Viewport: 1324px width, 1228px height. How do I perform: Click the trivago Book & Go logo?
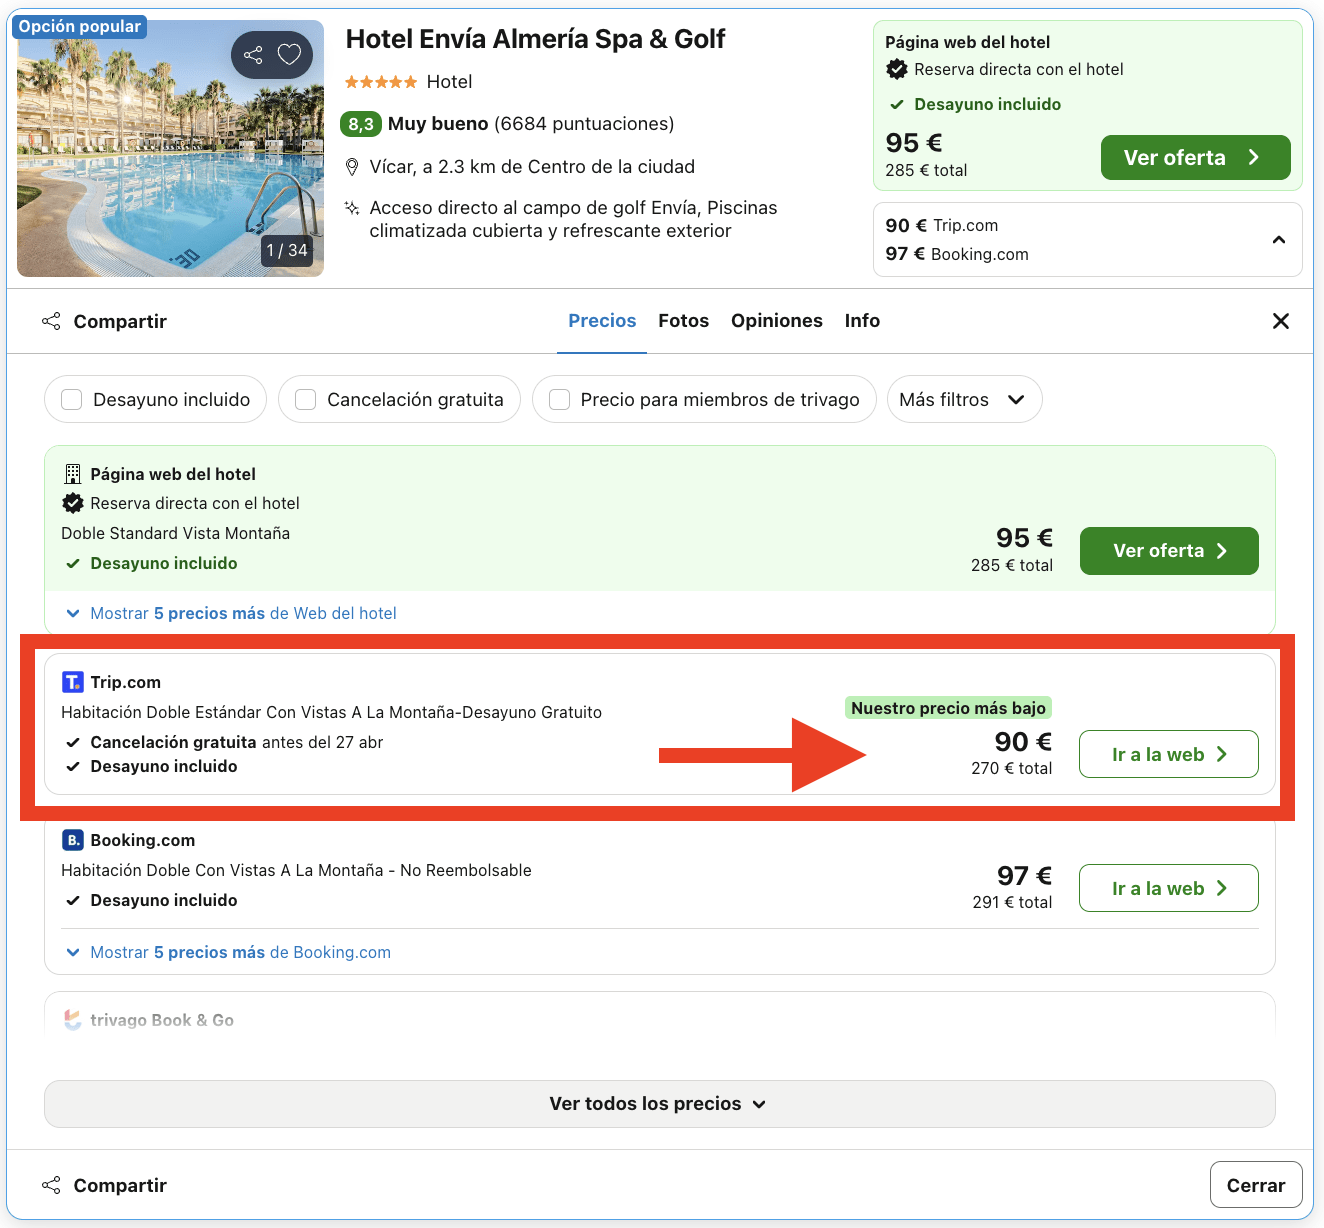(73, 1020)
